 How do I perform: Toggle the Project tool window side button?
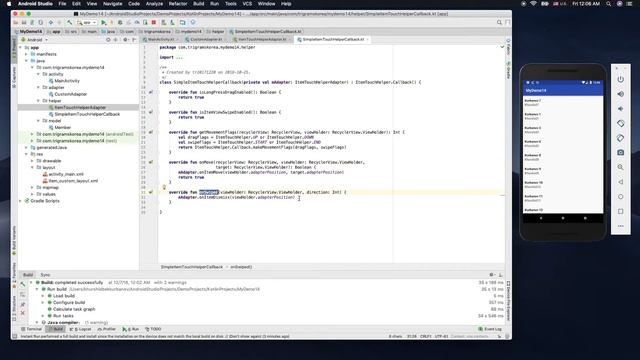point(14,51)
